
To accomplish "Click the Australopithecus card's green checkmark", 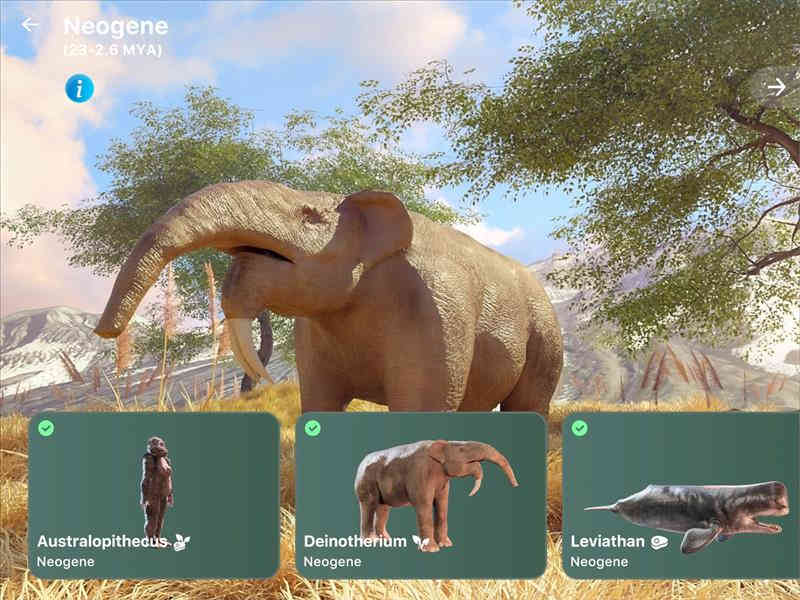I will [x=46, y=428].
